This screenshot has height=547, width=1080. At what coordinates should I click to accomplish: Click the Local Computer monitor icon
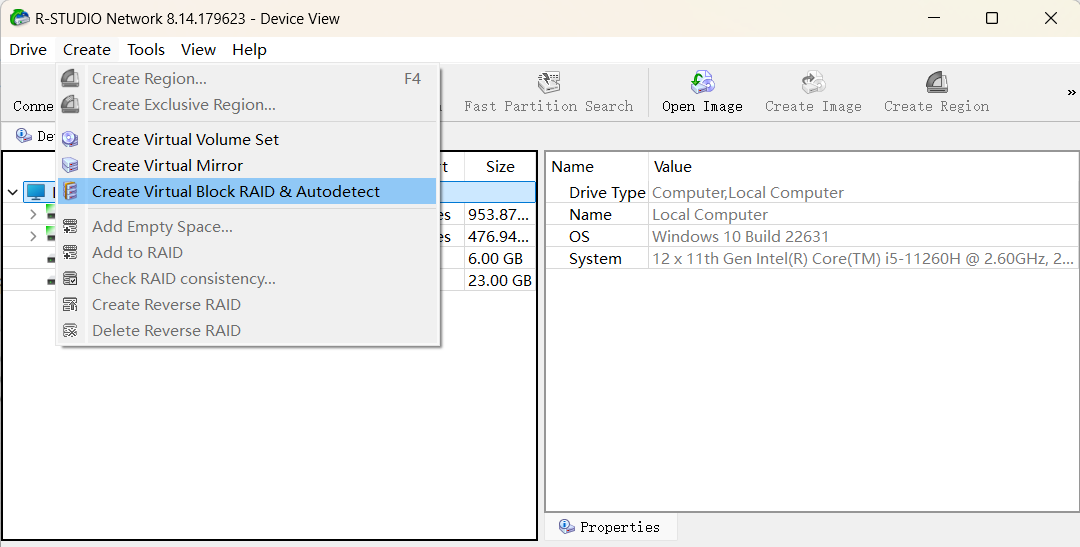coord(37,192)
